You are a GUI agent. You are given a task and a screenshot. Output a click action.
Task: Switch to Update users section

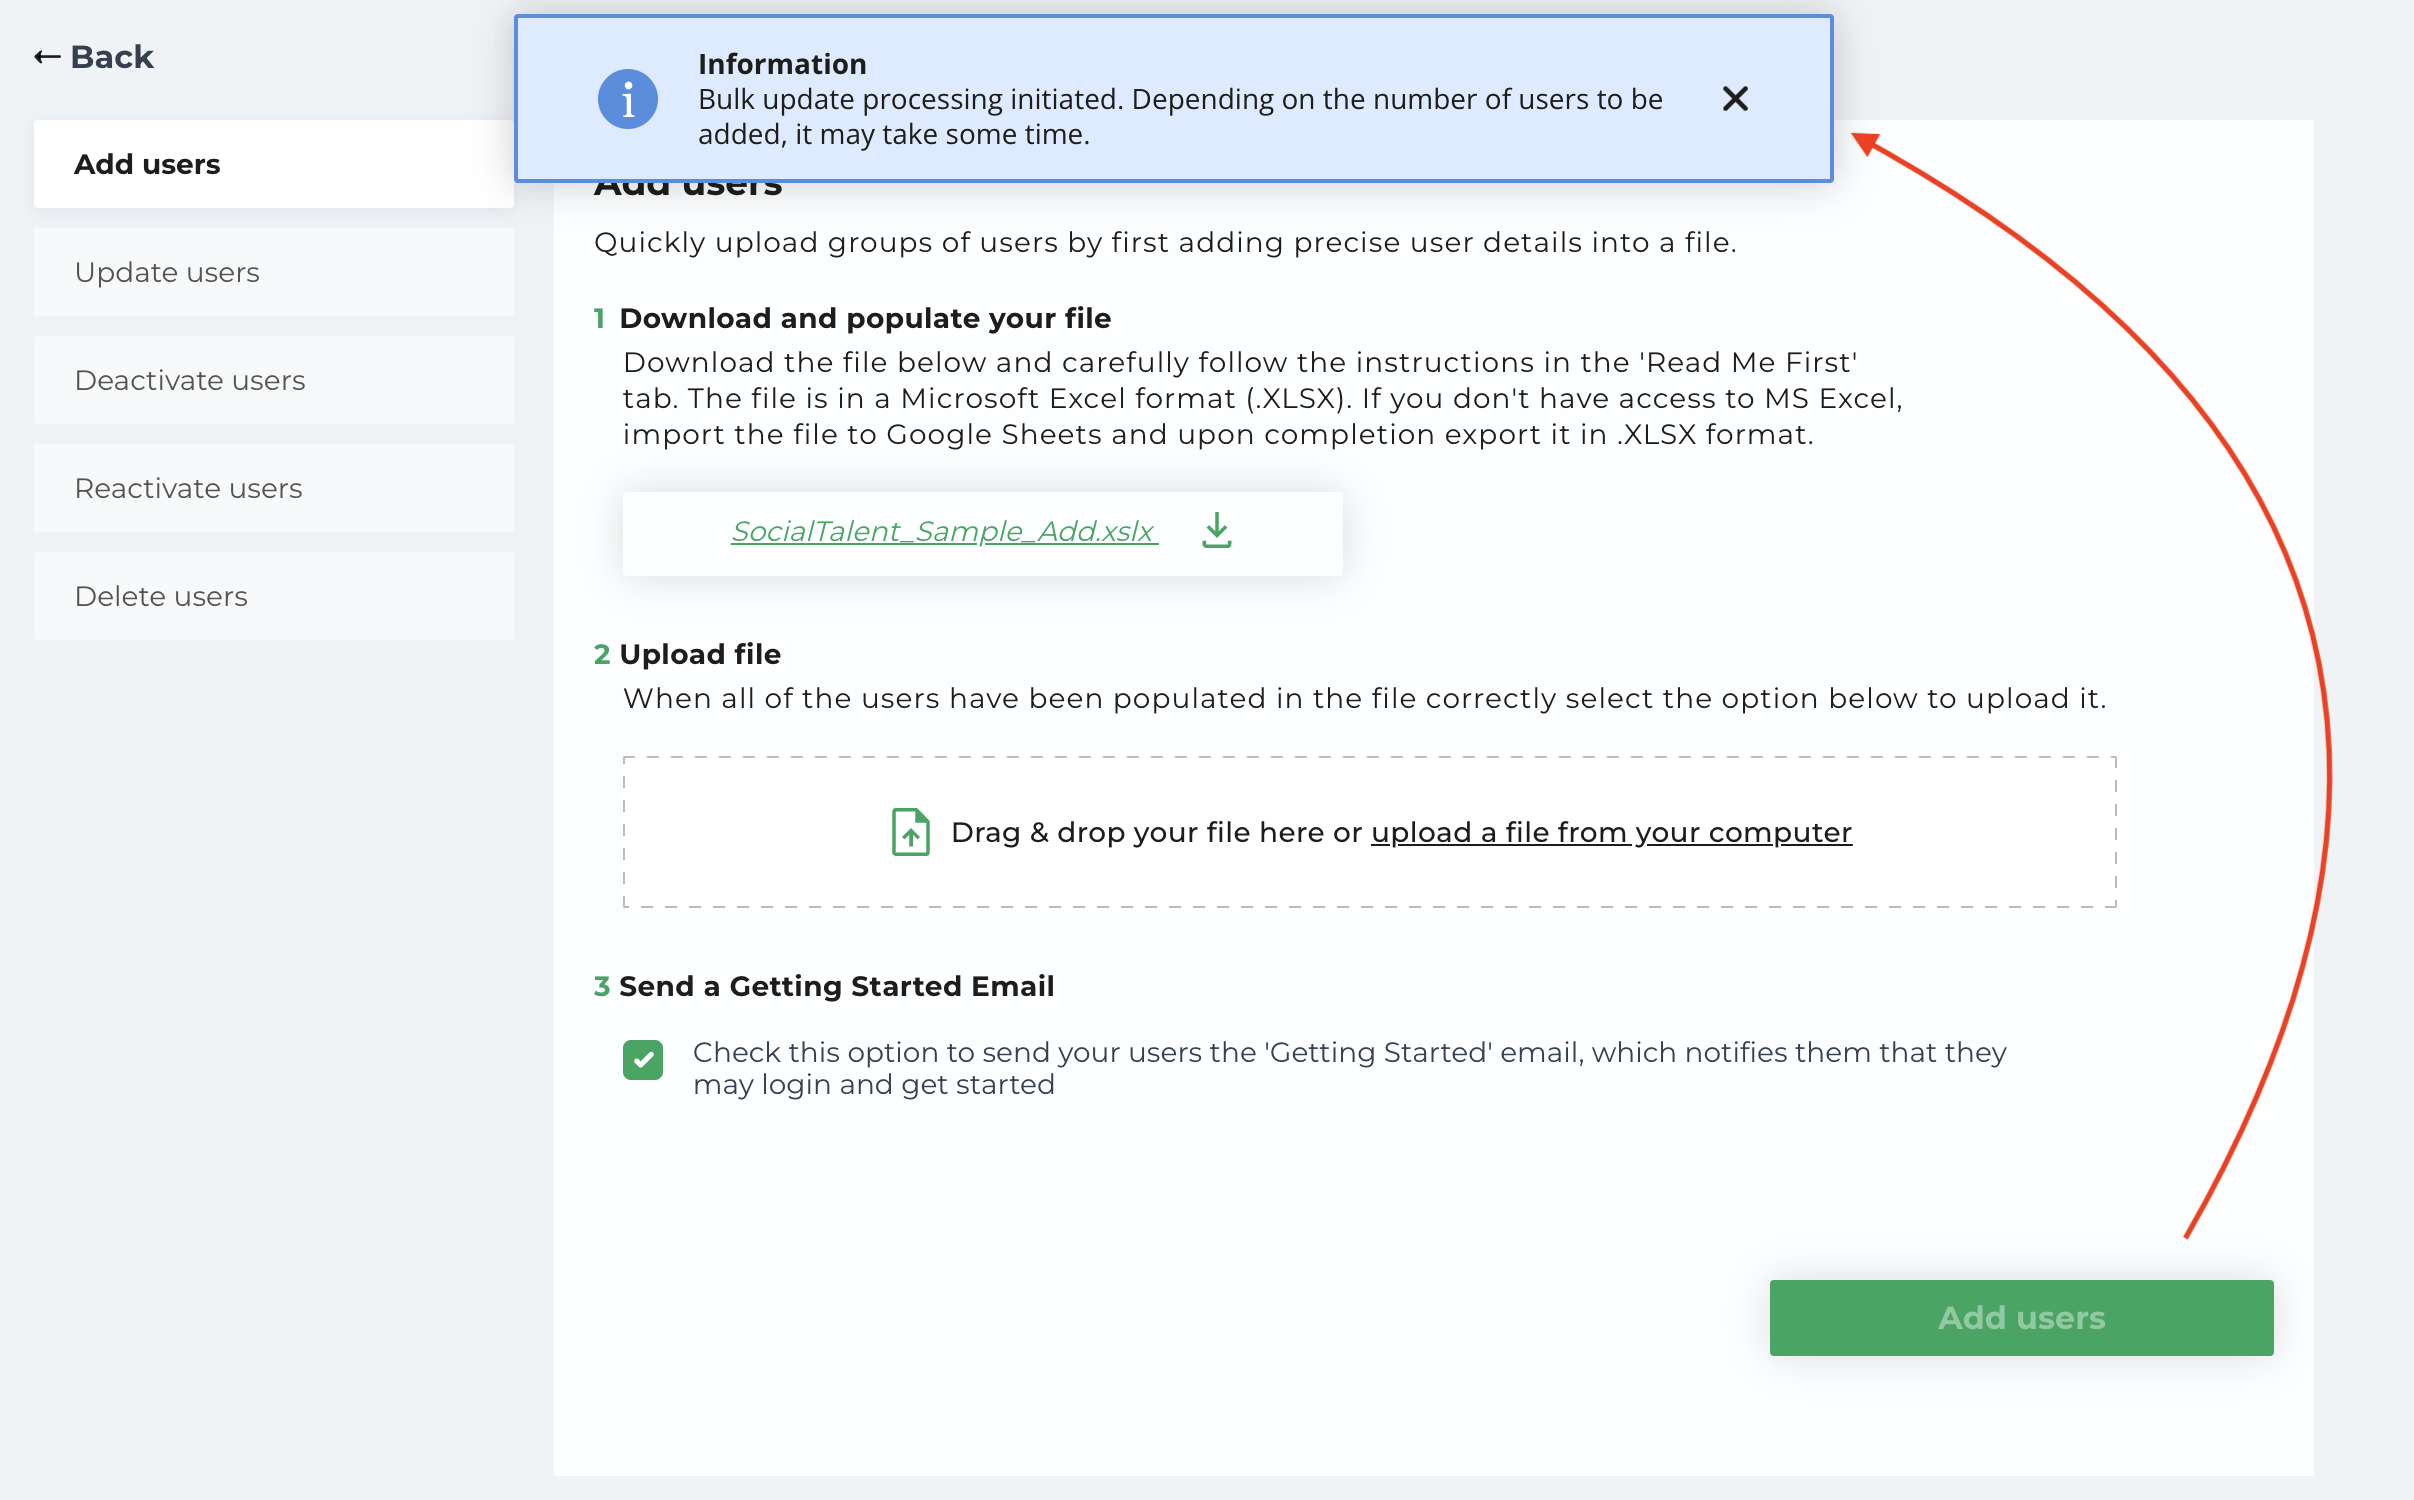click(x=273, y=272)
